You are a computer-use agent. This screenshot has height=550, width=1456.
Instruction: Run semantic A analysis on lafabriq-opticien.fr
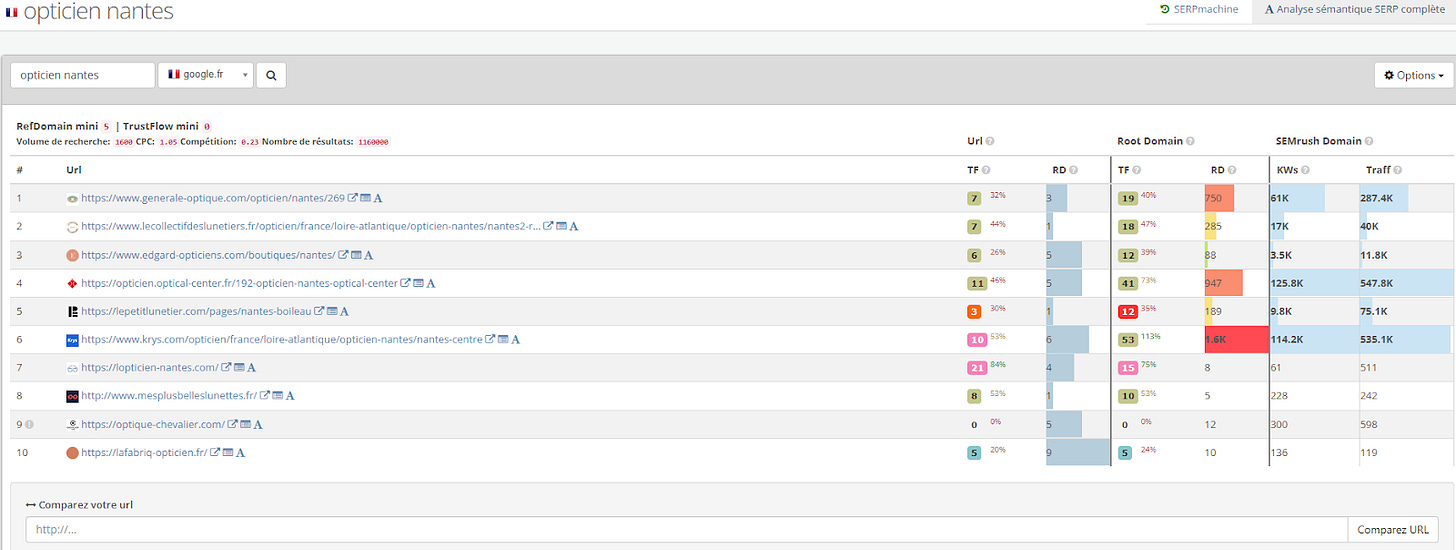point(240,452)
